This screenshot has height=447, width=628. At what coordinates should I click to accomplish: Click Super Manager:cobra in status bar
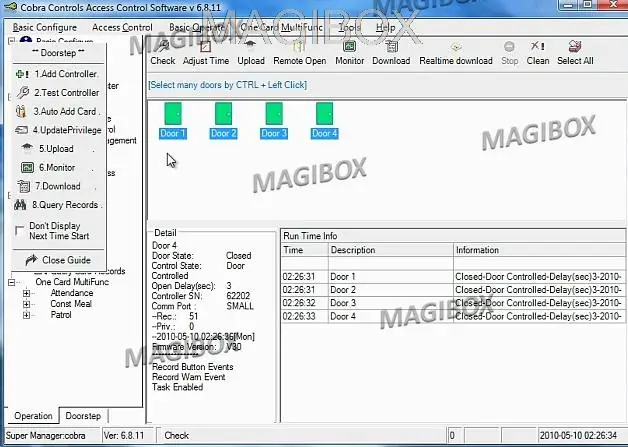(x=45, y=436)
